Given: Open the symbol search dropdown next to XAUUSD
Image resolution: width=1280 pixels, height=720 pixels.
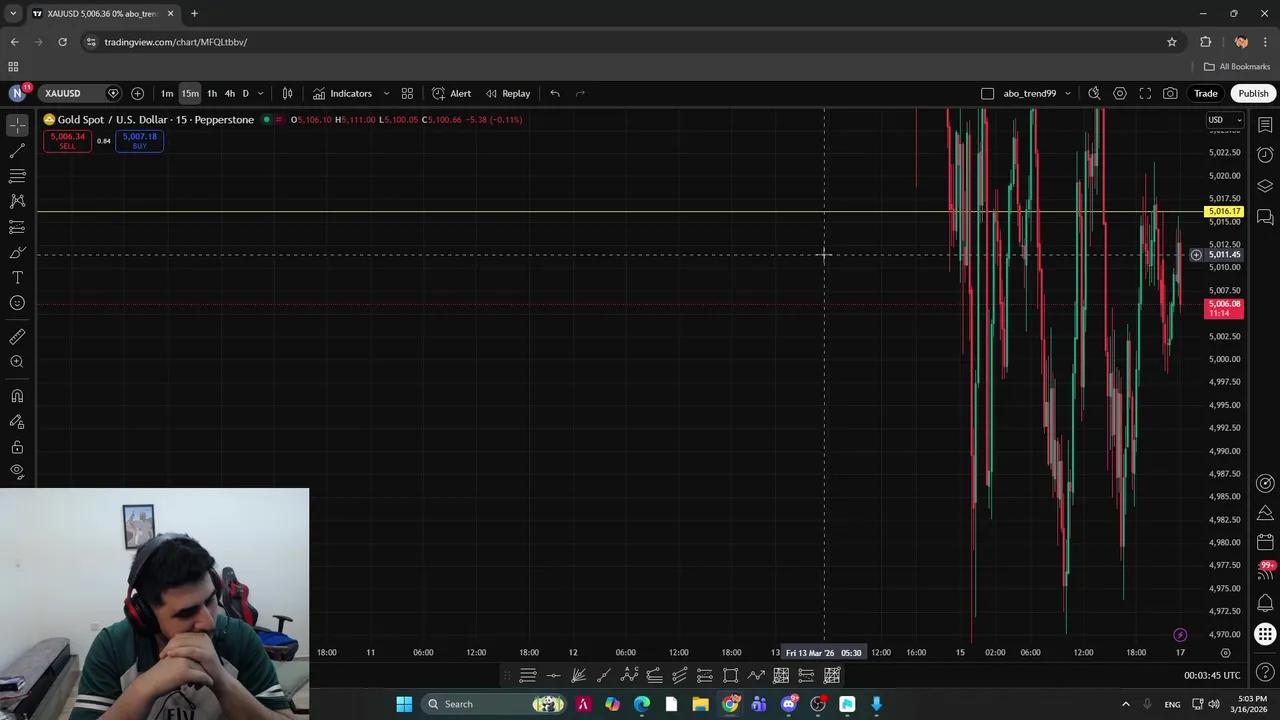Looking at the screenshot, I should (113, 93).
